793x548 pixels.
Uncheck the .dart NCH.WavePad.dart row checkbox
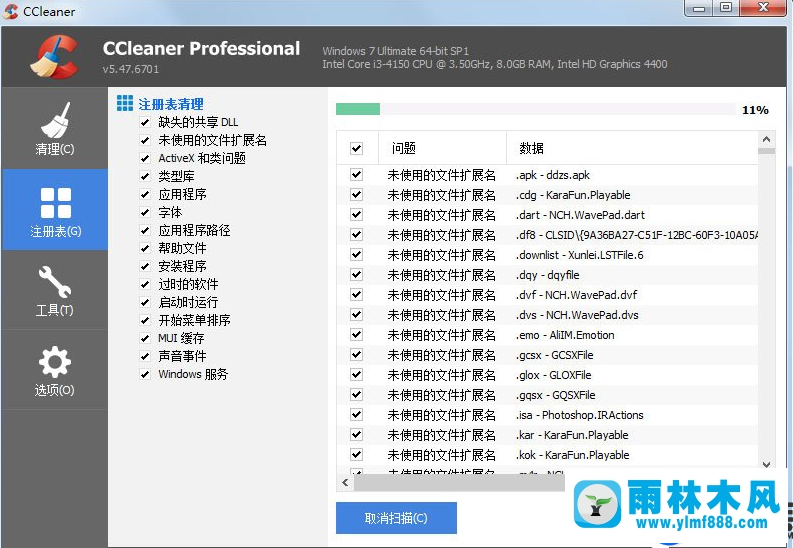tap(357, 215)
